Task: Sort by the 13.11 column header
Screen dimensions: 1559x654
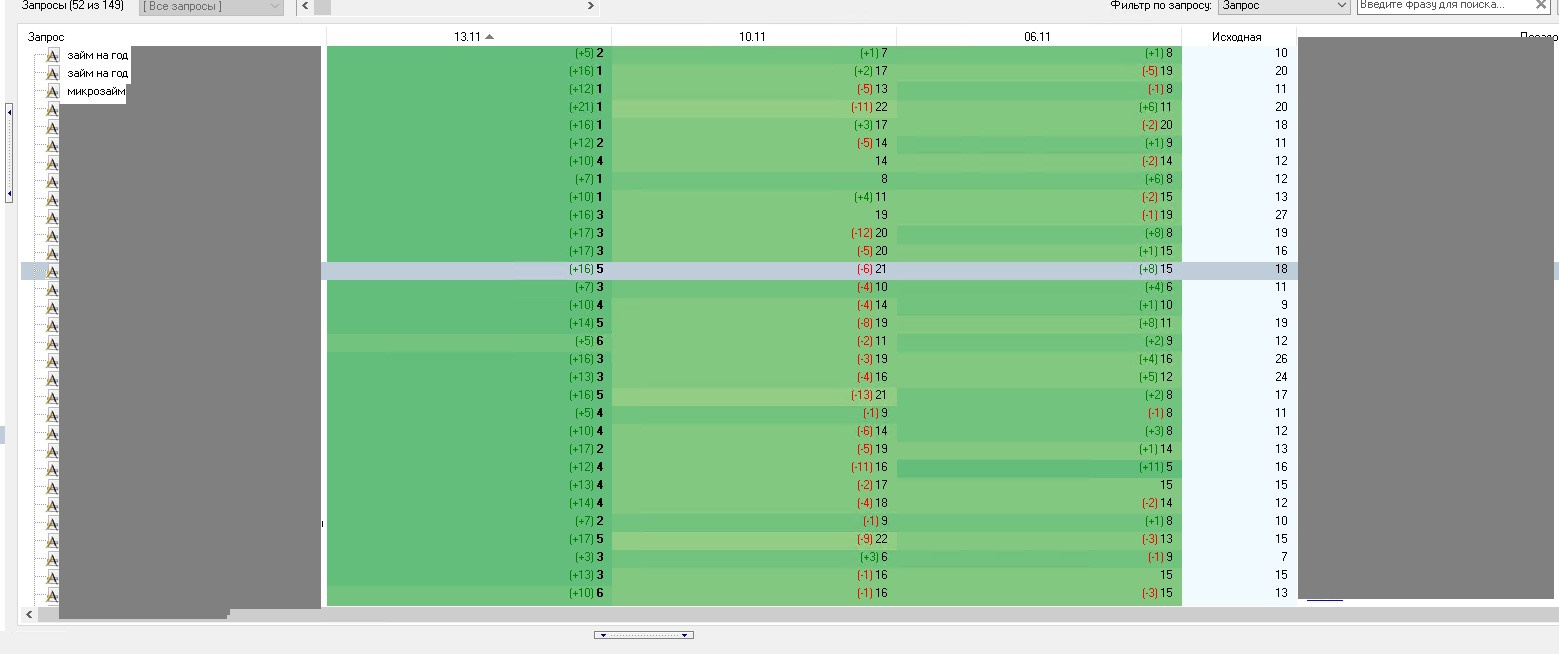Action: pyautogui.click(x=469, y=36)
